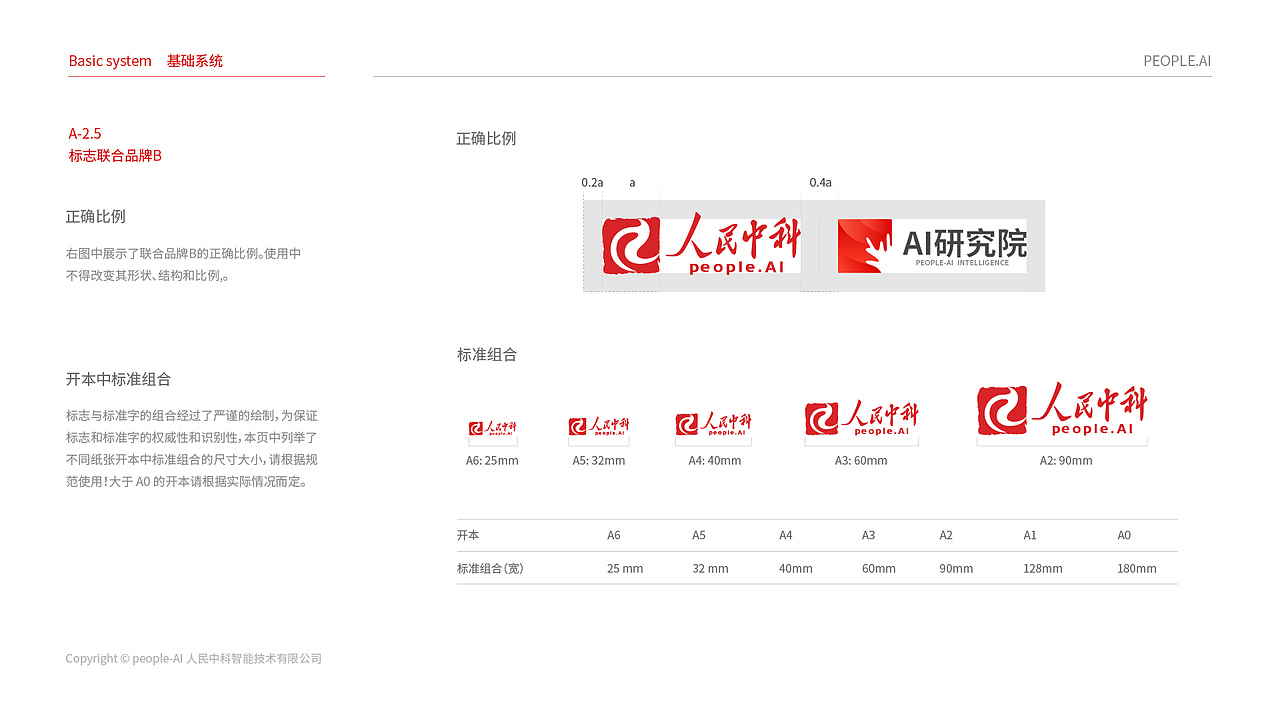
Task: Click table header cell 'A6'
Action: tap(614, 536)
